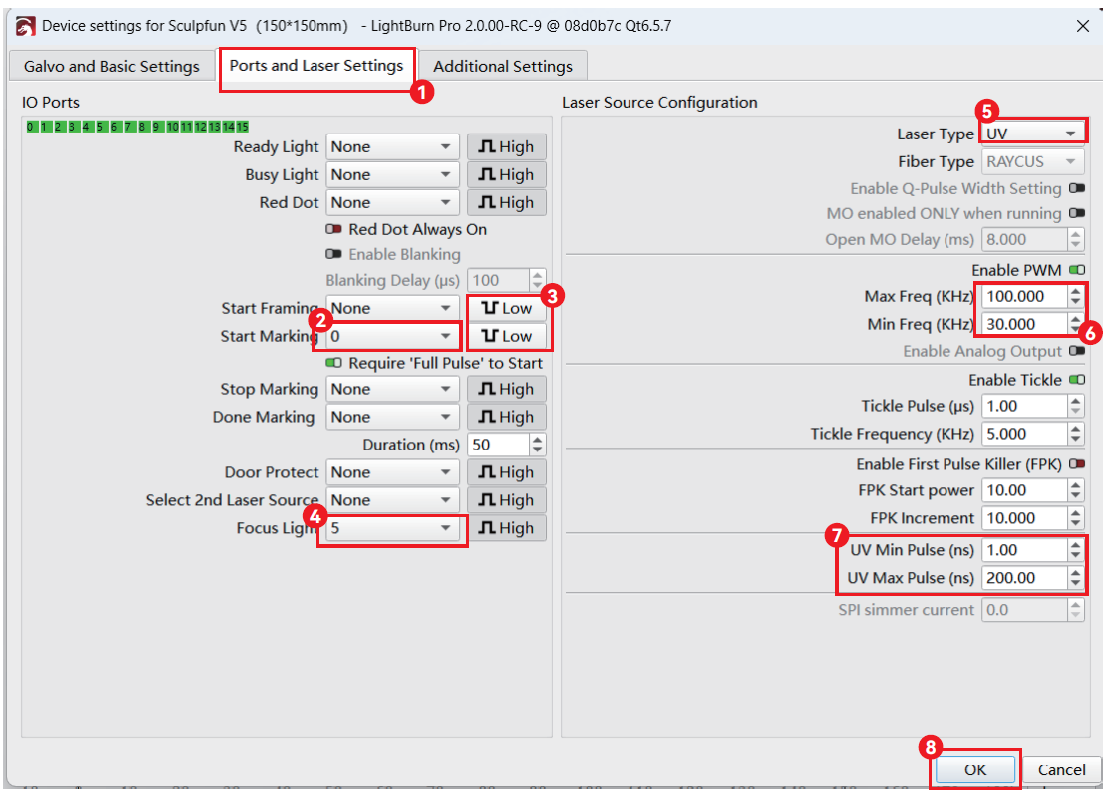1112x796 pixels.
Task: Open the Start Marking port dropdown
Action: coord(391,337)
